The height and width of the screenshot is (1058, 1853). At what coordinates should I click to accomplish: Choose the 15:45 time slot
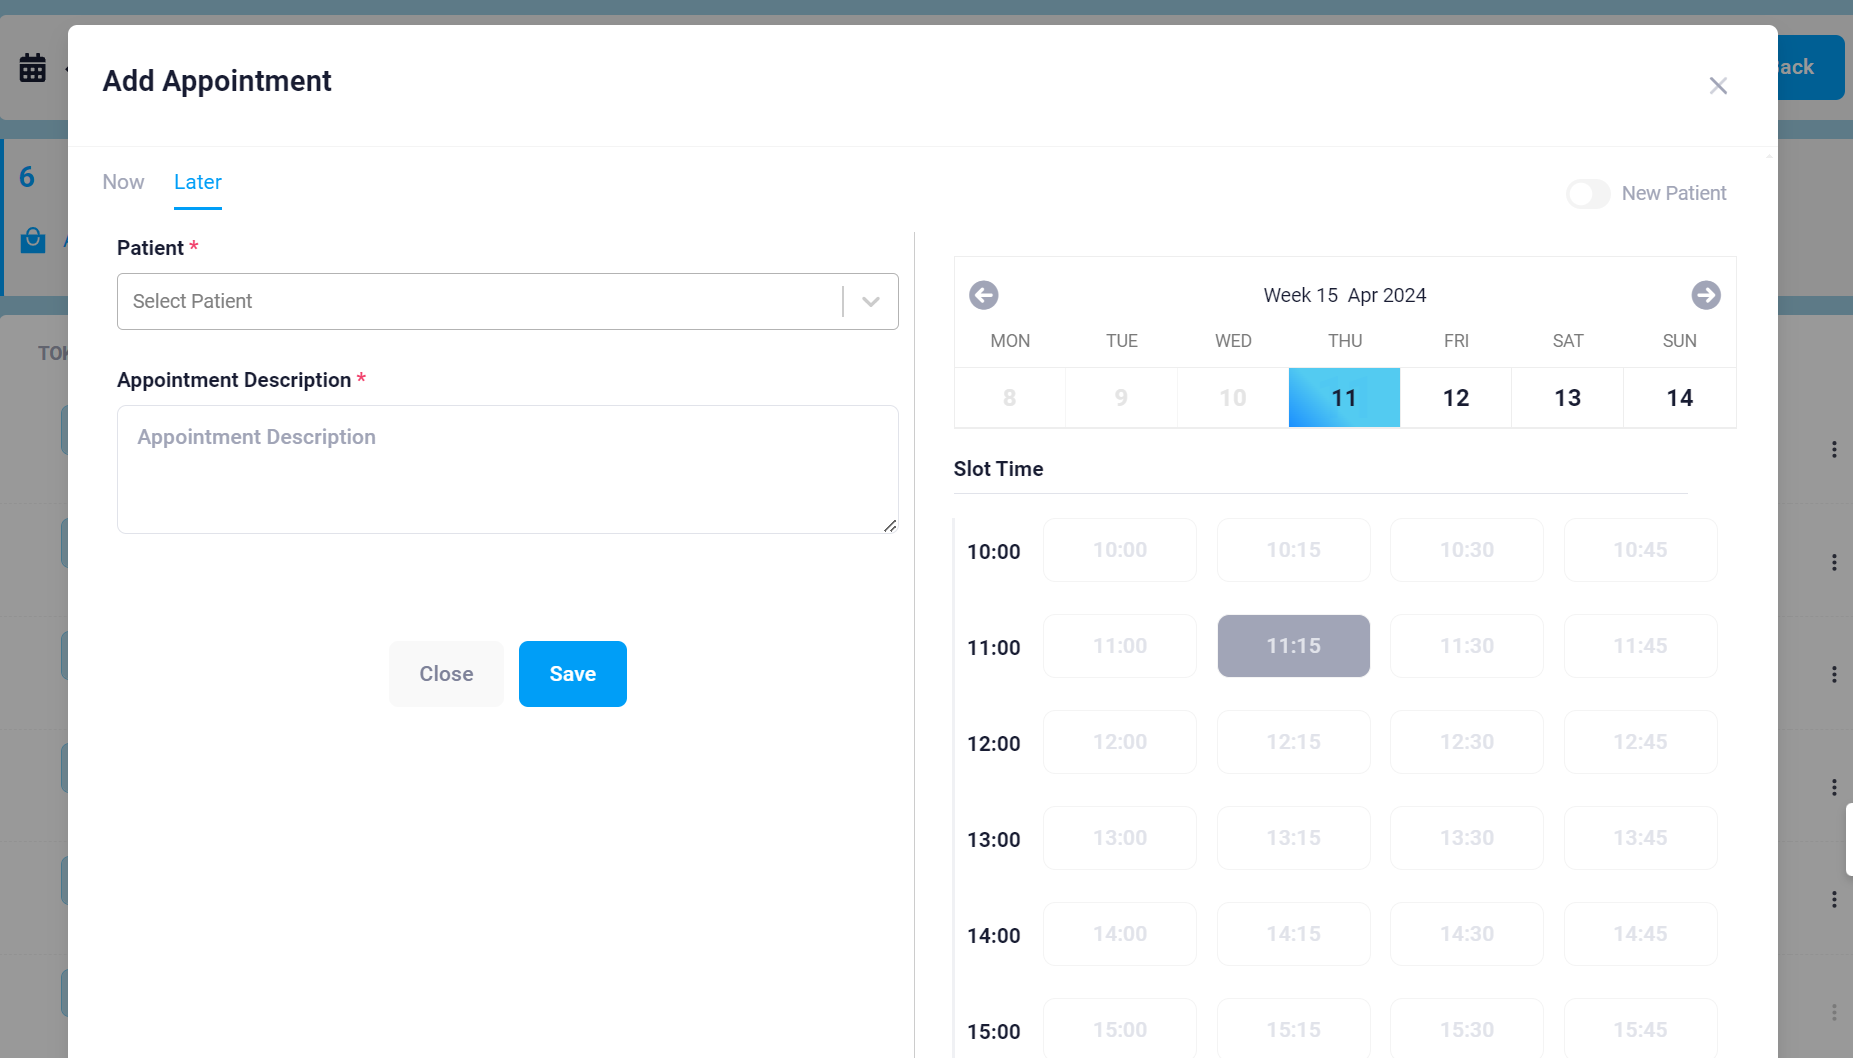click(x=1641, y=1028)
